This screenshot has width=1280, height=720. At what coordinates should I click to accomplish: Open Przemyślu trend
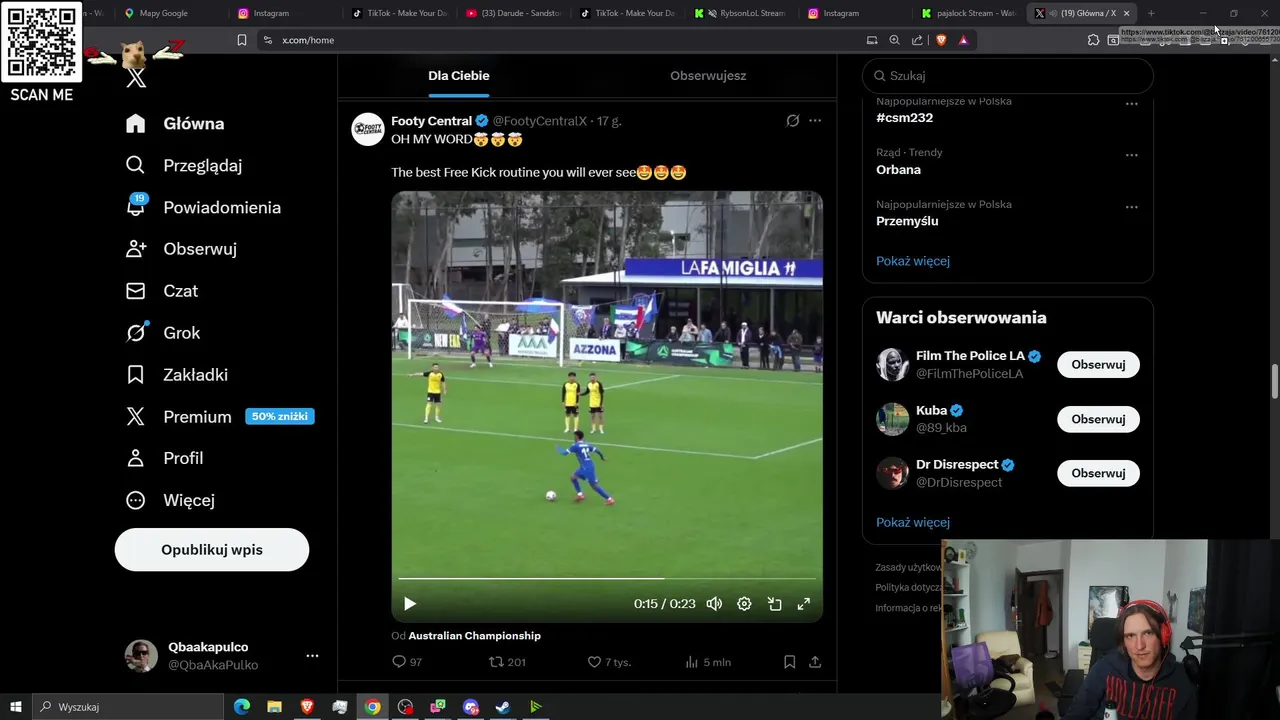(x=907, y=221)
